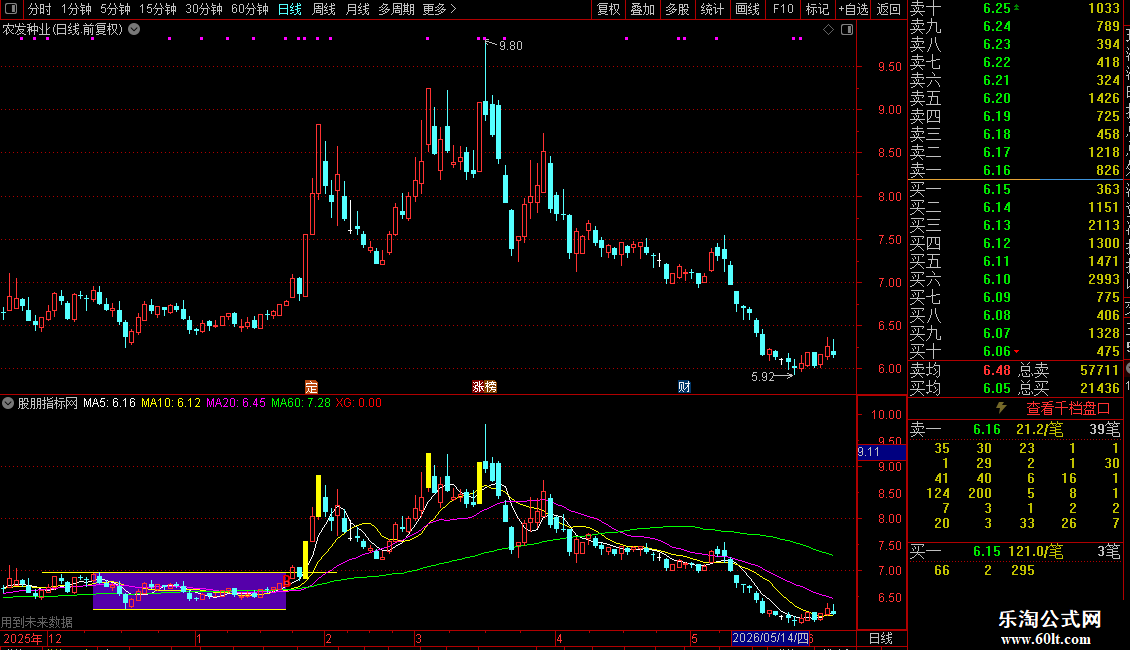Click the 2026/05/14/四 date cursor label

click(x=770, y=638)
